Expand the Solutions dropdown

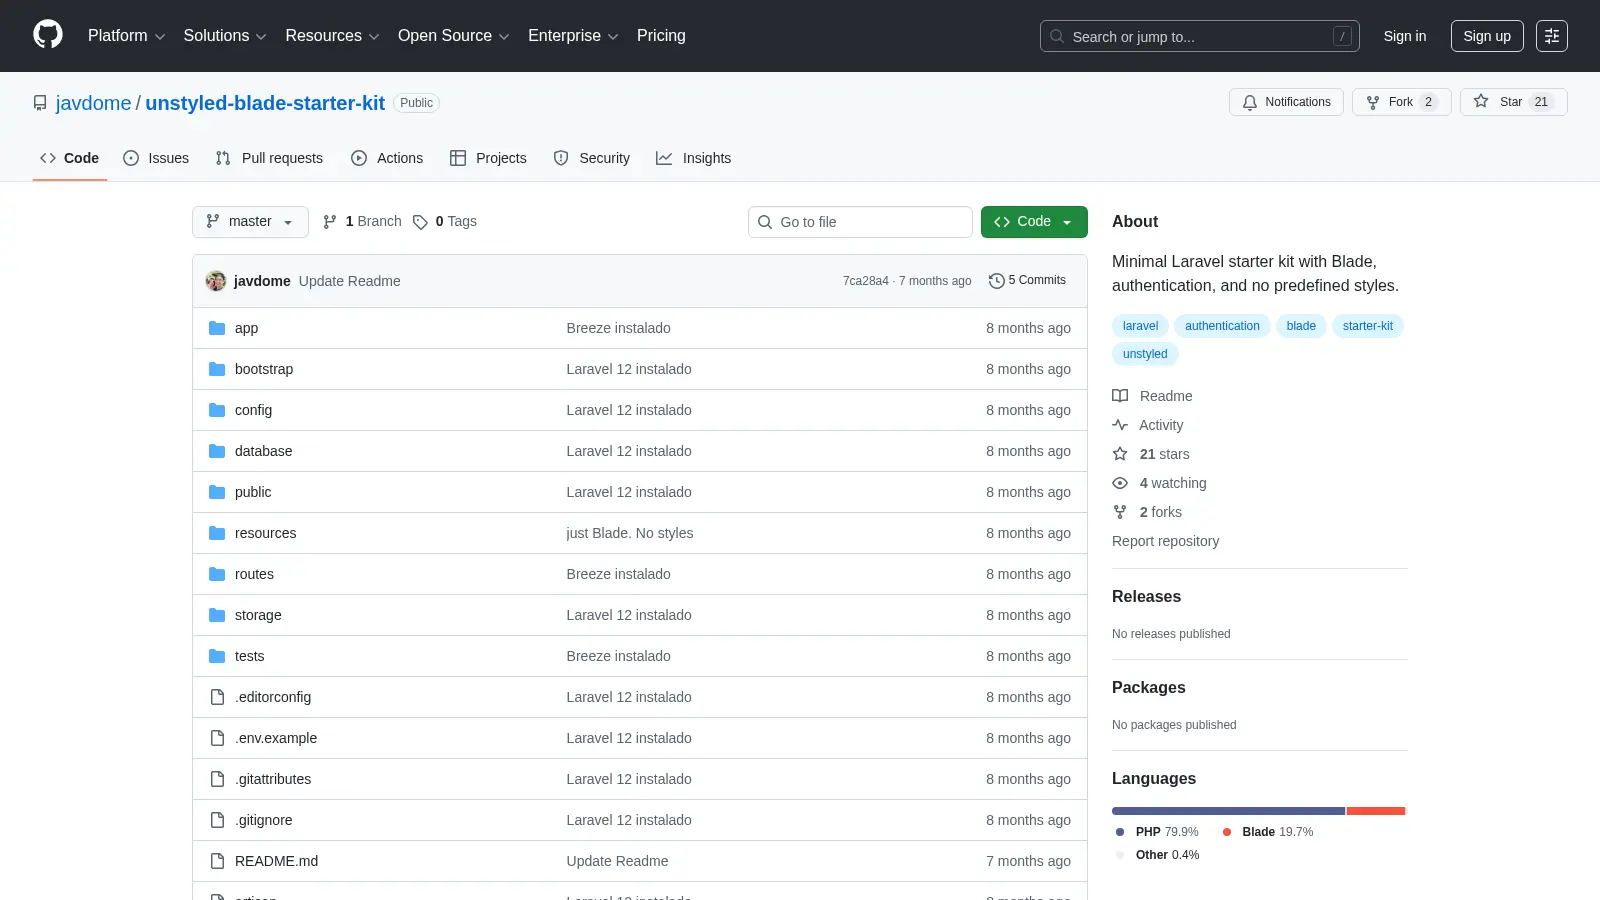pyautogui.click(x=225, y=36)
